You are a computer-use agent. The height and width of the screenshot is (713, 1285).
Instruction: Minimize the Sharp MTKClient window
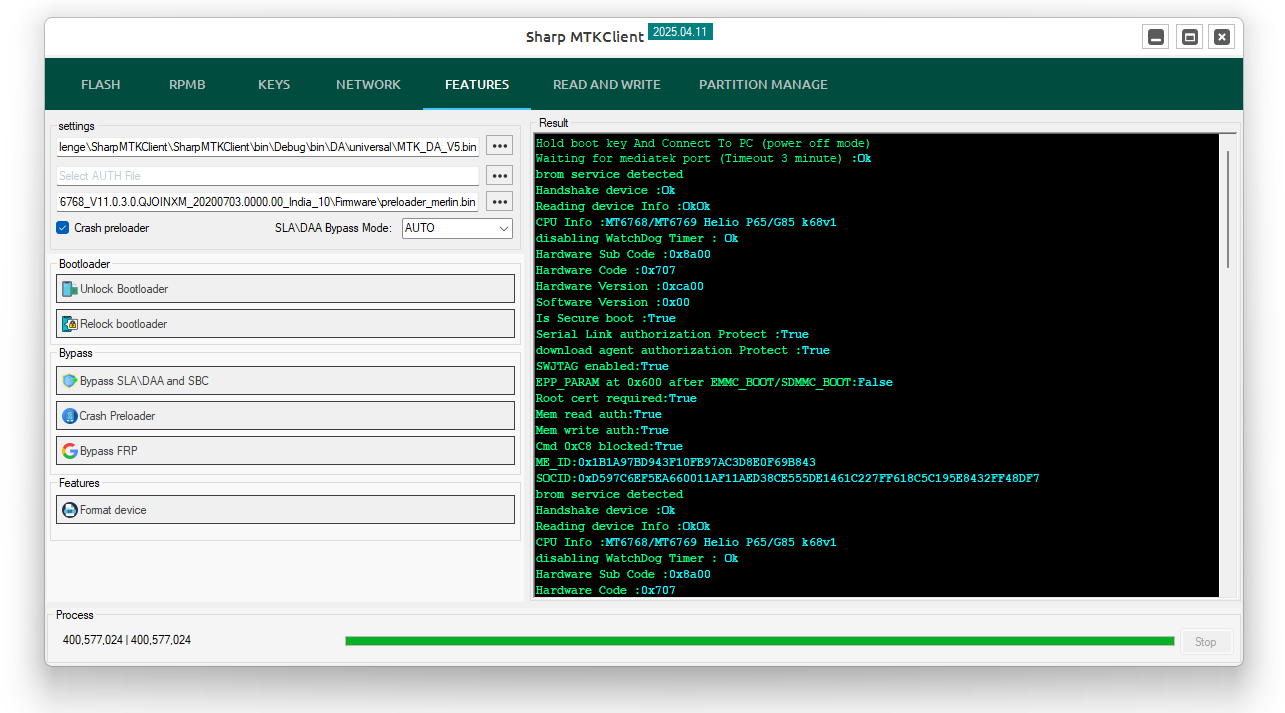tap(1156, 37)
